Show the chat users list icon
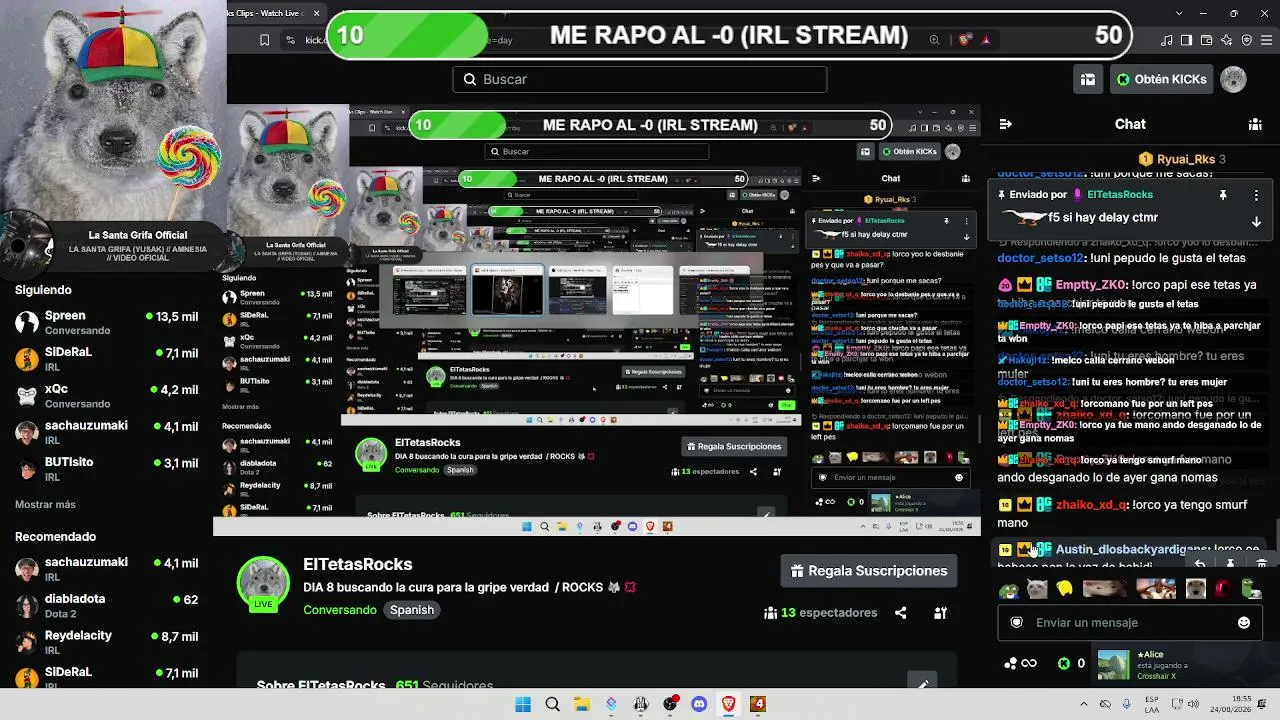 click(1255, 124)
